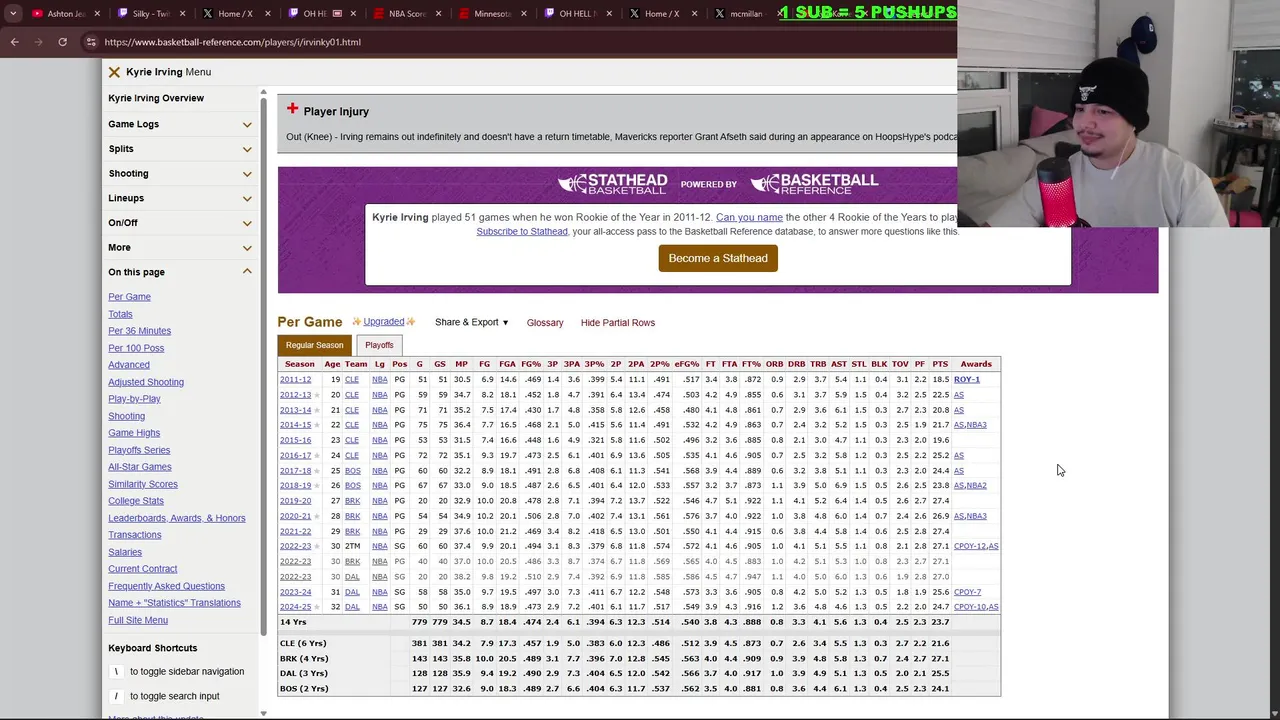Image resolution: width=1280 pixels, height=720 pixels.
Task: Click the Subscribe to Stathead link
Action: coord(522,232)
